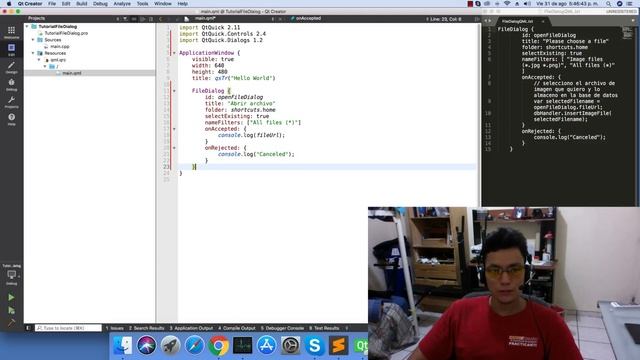Viewport: 640px width, 360px height.
Task: Open the Analyze menu
Action: [x=122, y=4]
